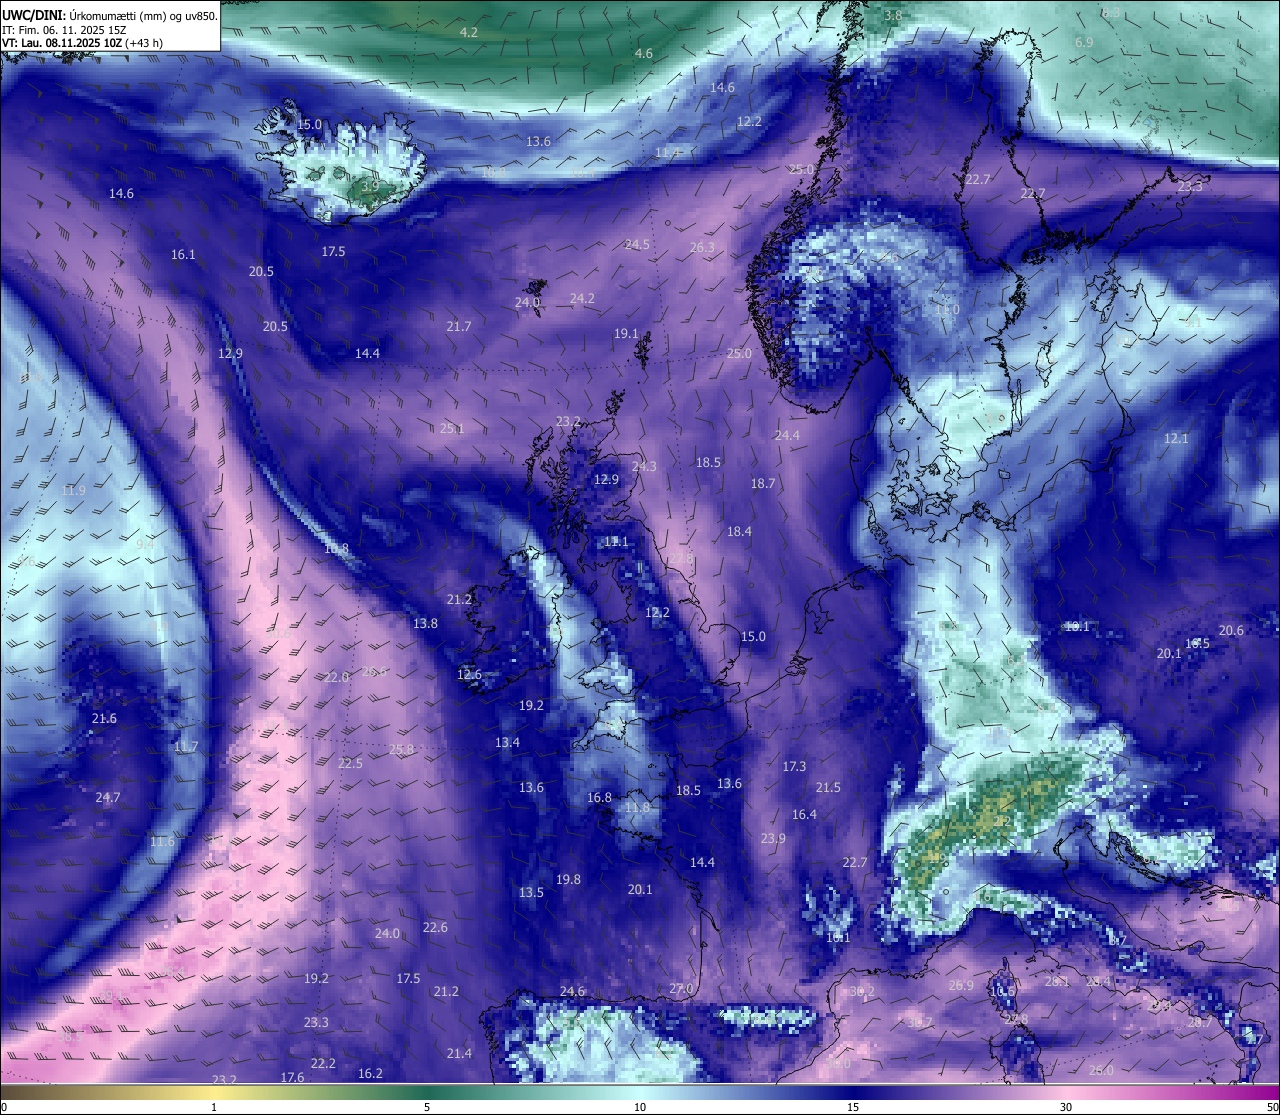Click the 24.7 value on the map
Screen dimensions: 1280x1115
[x=107, y=798]
